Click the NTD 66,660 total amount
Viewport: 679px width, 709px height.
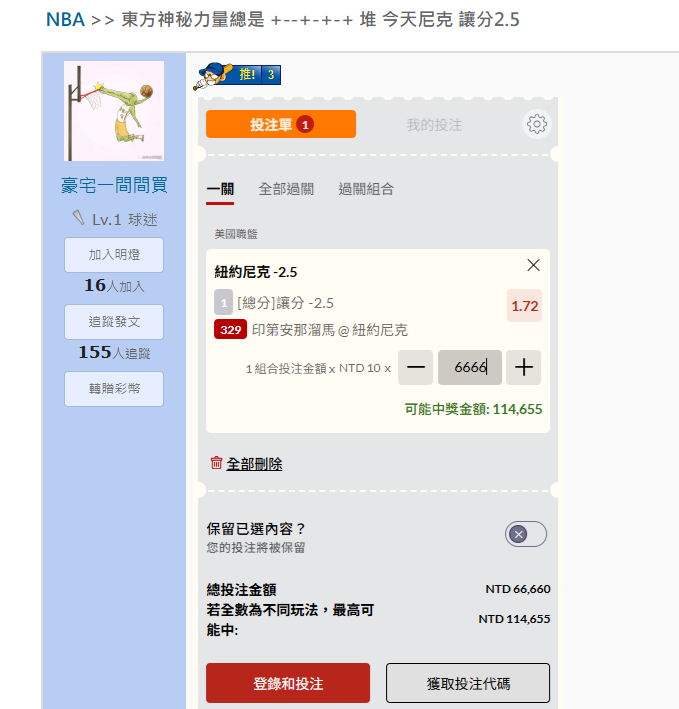click(x=518, y=589)
